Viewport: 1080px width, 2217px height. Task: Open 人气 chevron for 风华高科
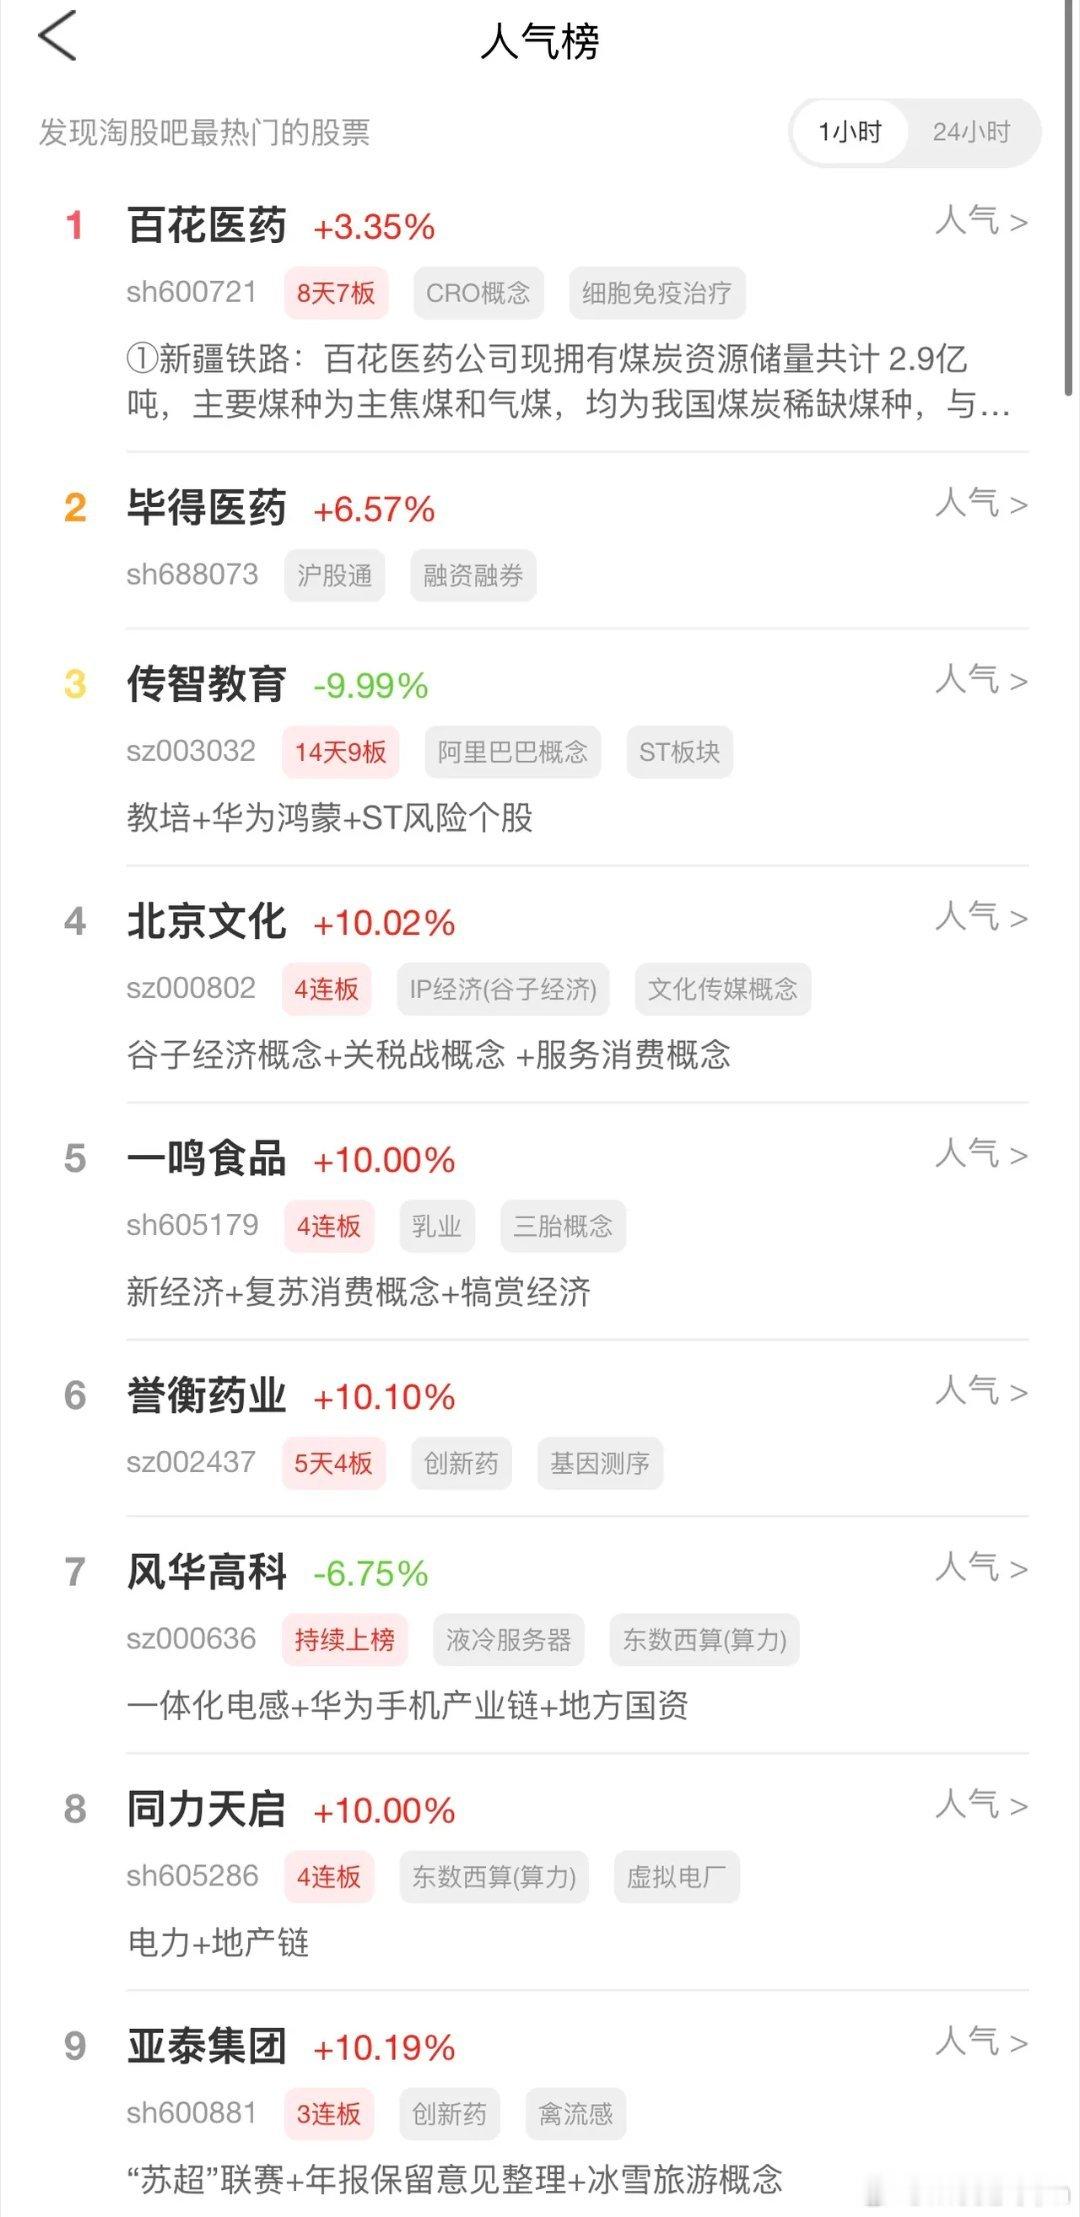coord(981,1568)
